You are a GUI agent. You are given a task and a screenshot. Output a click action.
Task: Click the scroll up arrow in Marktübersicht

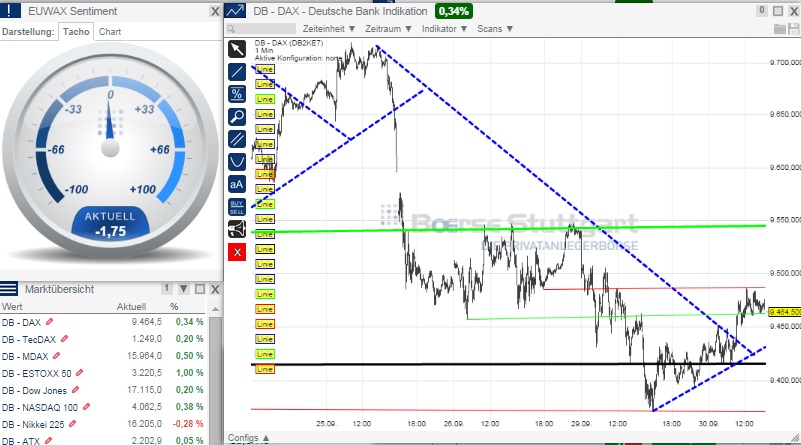(216, 309)
